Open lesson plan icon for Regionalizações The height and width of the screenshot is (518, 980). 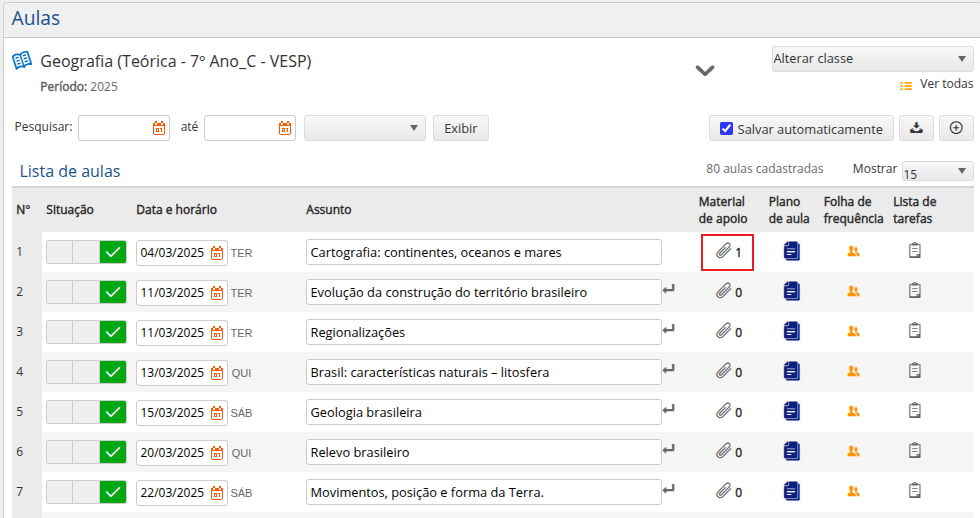(x=791, y=332)
